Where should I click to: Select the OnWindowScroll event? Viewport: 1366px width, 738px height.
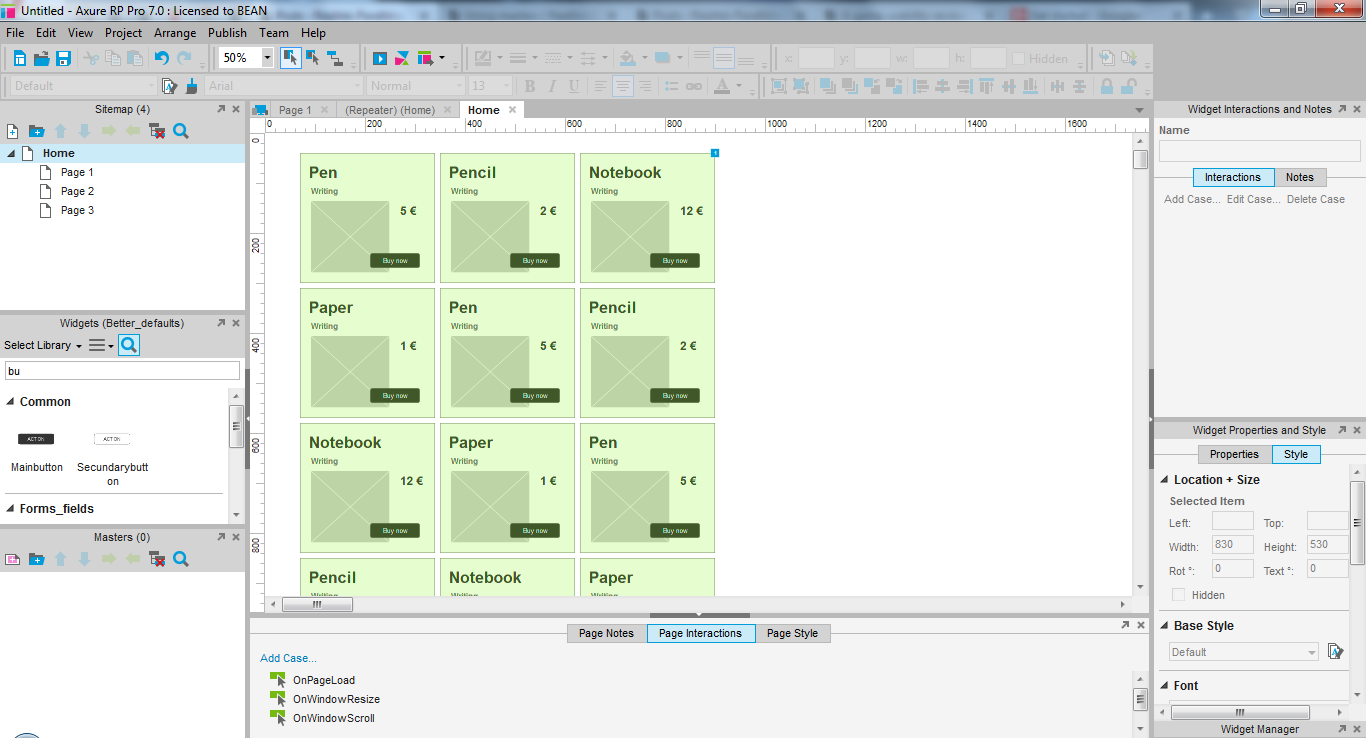point(334,718)
